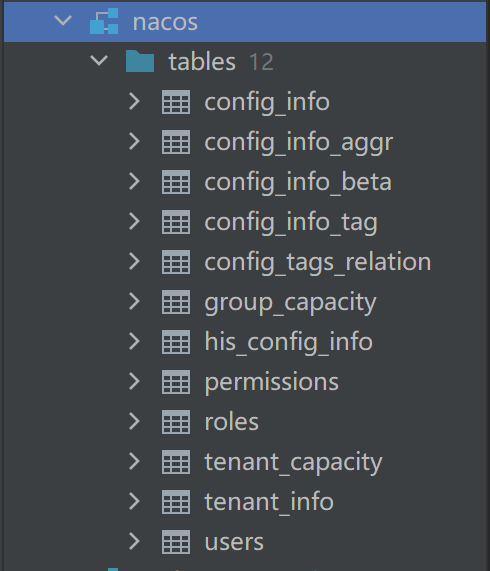The width and height of the screenshot is (490, 571).
Task: Click the group_capacity table icon
Action: 176,302
